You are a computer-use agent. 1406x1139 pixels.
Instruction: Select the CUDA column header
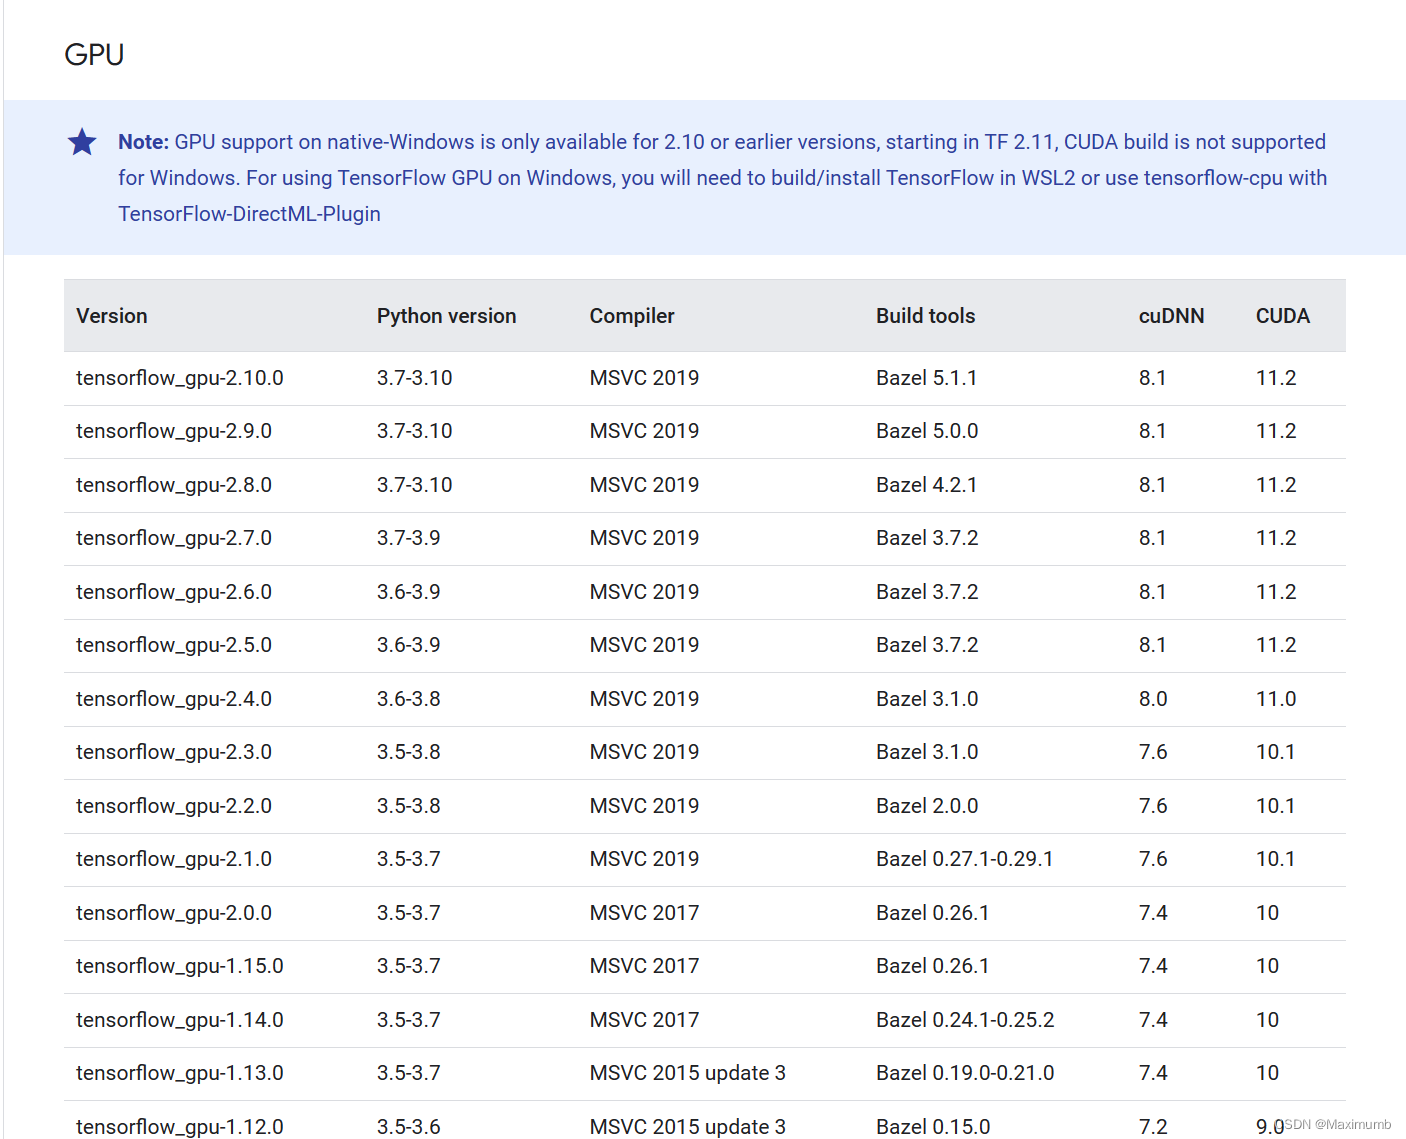[x=1283, y=315]
